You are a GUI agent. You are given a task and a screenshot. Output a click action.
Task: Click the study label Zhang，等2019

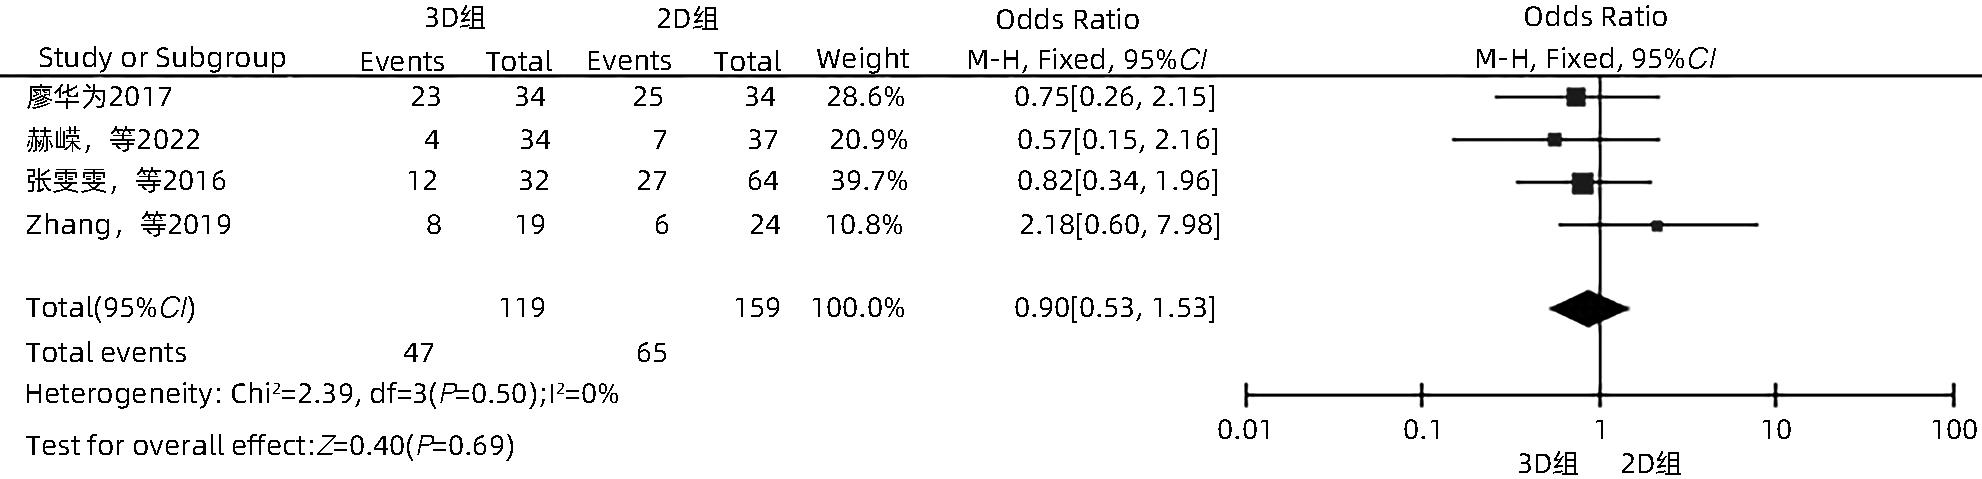click(129, 224)
